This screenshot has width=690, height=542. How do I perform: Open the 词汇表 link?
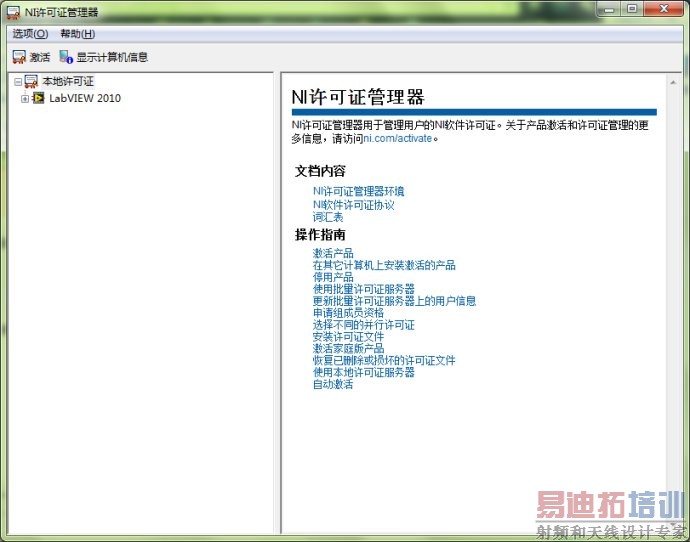click(328, 217)
